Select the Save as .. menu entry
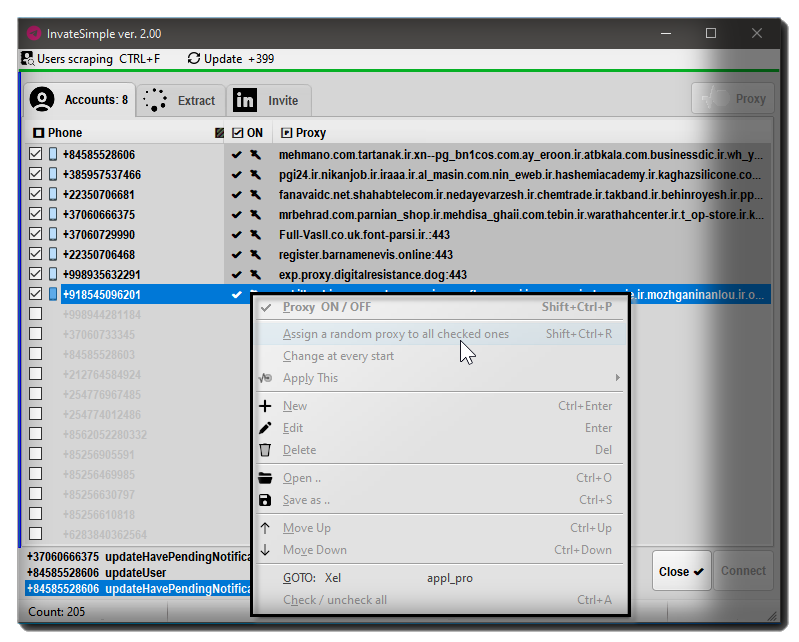 (x=439, y=500)
